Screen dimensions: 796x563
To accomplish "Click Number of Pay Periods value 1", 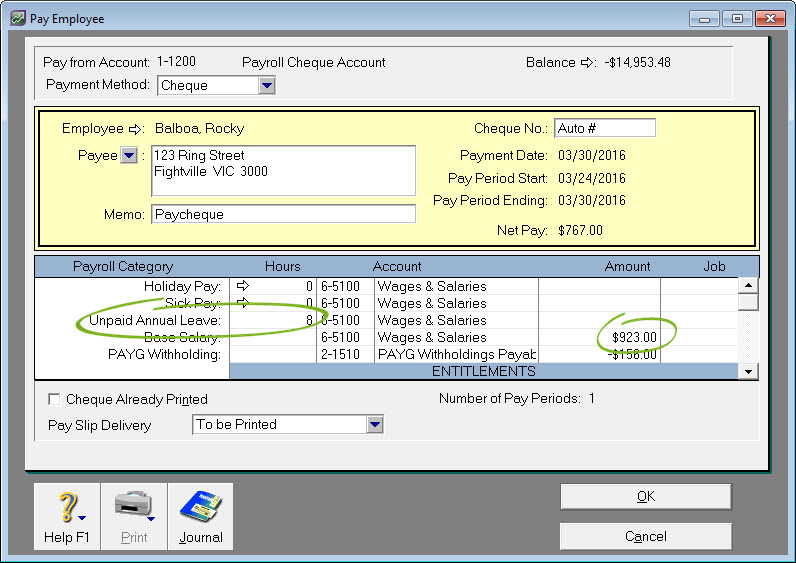I will click(591, 398).
